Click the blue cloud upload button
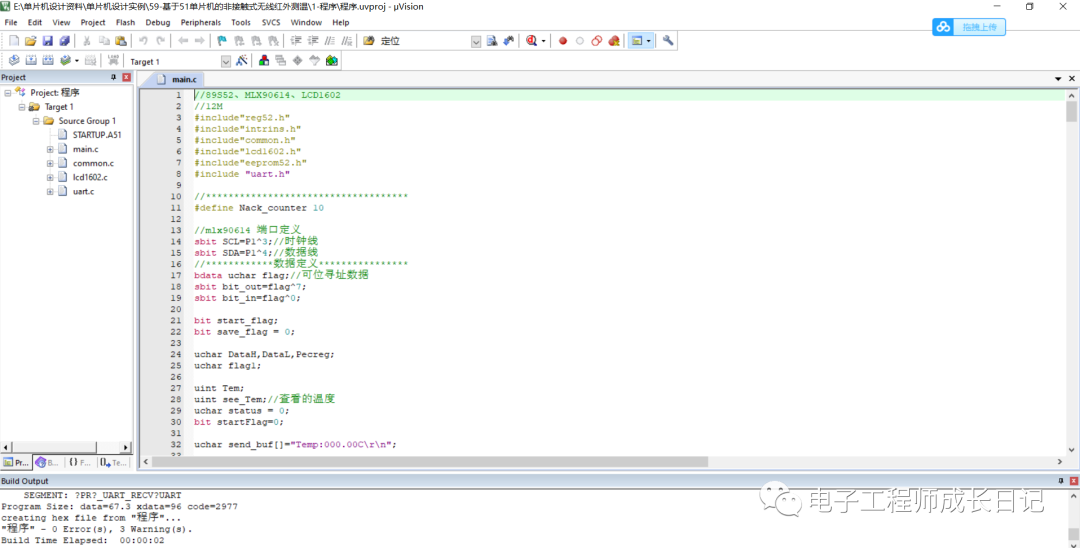 968,27
